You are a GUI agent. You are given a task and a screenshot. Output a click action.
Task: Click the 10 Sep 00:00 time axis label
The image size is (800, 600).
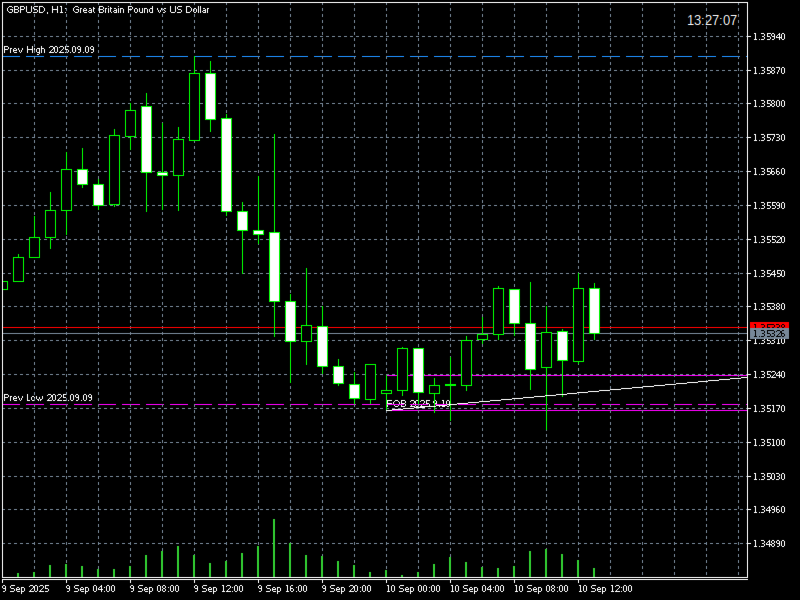(413, 589)
